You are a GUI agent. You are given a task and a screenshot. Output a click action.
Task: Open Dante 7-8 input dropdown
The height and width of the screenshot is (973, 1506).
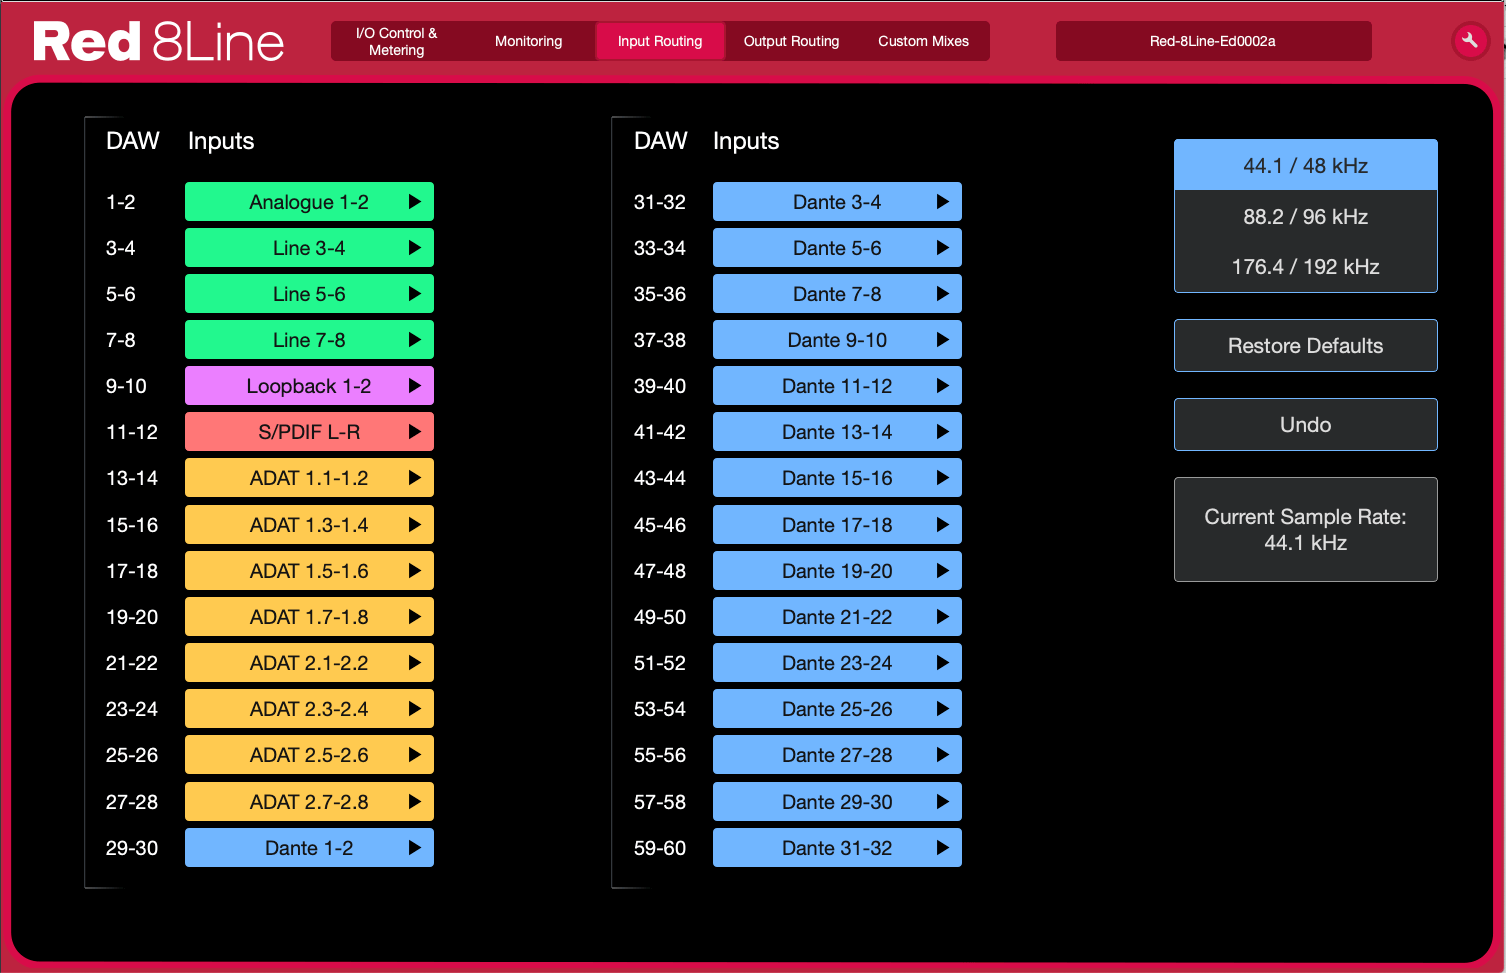[x=837, y=294]
